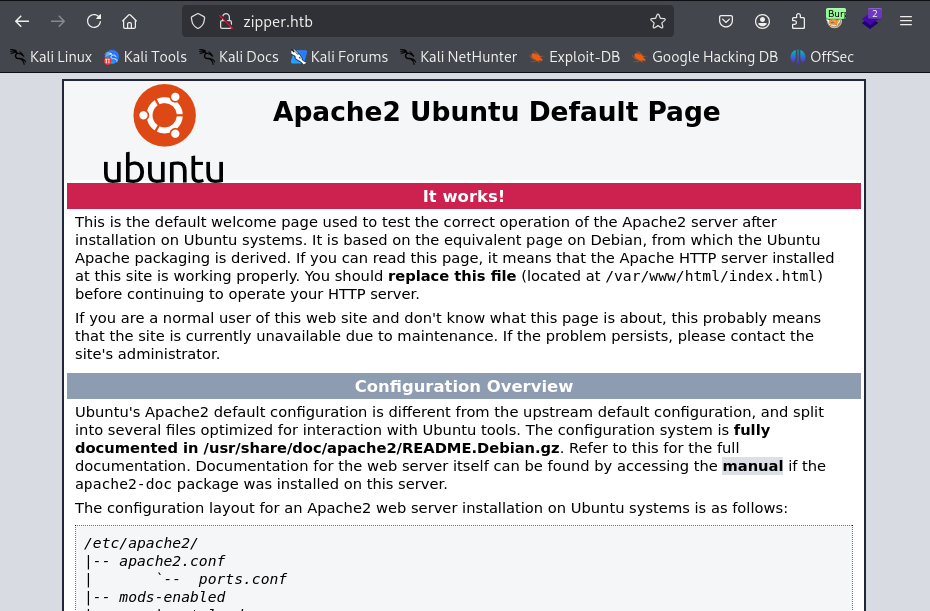930x611 pixels.
Task: Open the Google Hacking DB bookmark
Action: pos(705,57)
